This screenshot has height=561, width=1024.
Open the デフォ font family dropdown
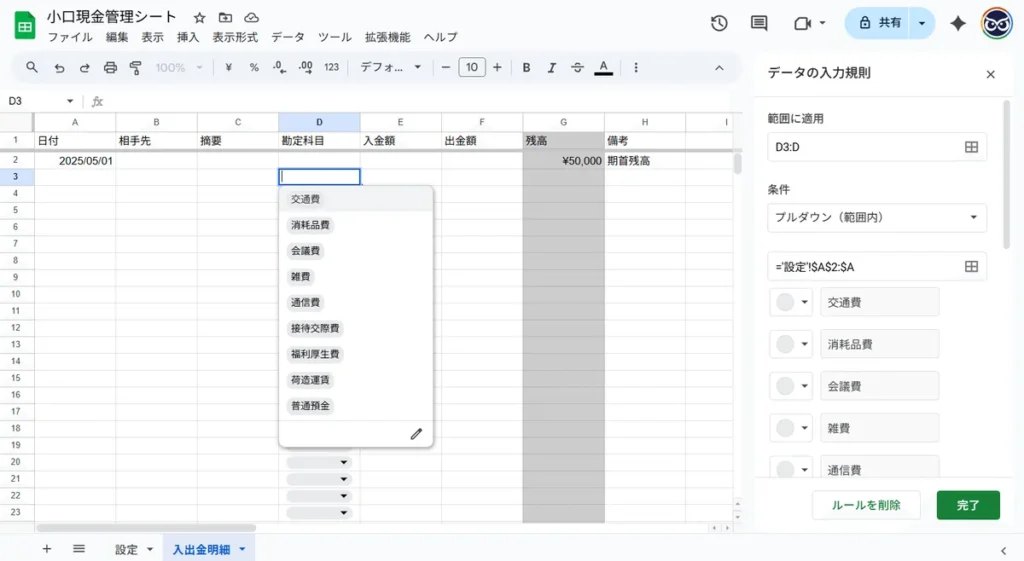(x=391, y=67)
